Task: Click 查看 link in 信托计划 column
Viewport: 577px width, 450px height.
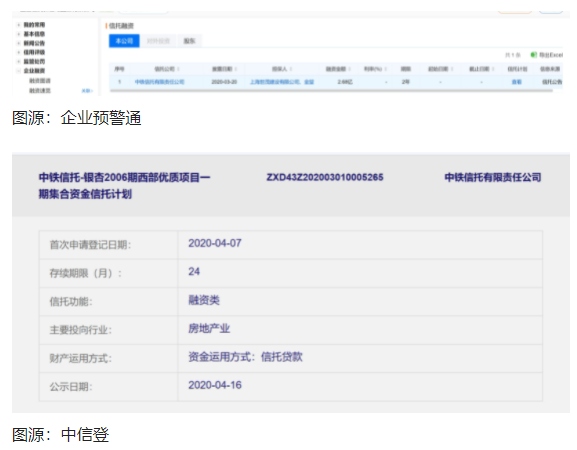Action: pos(517,82)
